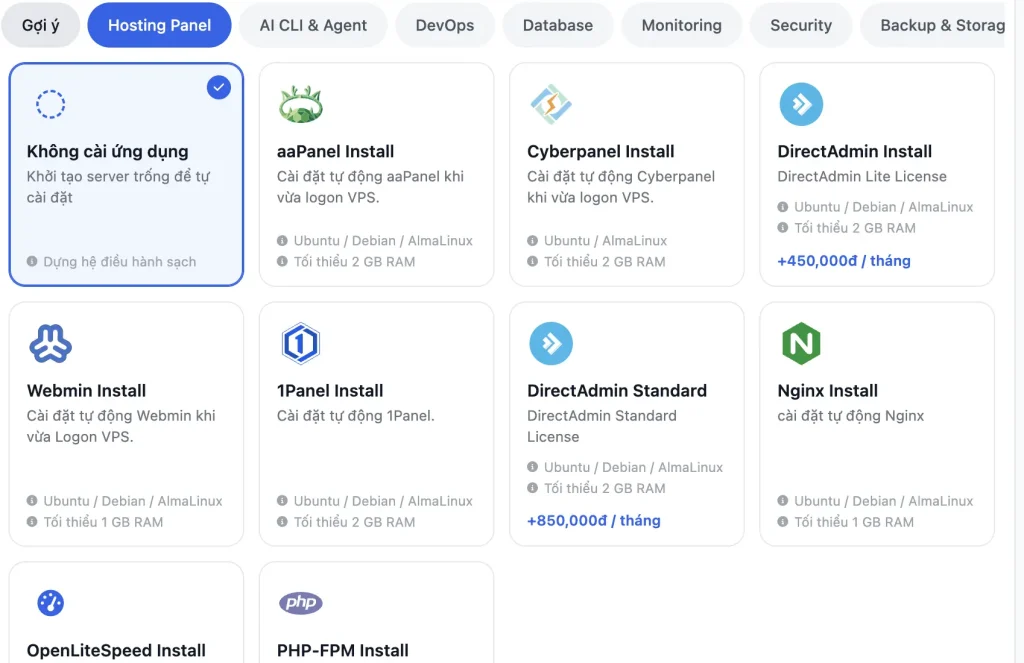Choose the Cyberpanel Install title
Image resolution: width=1024 pixels, height=663 pixels.
pos(600,152)
